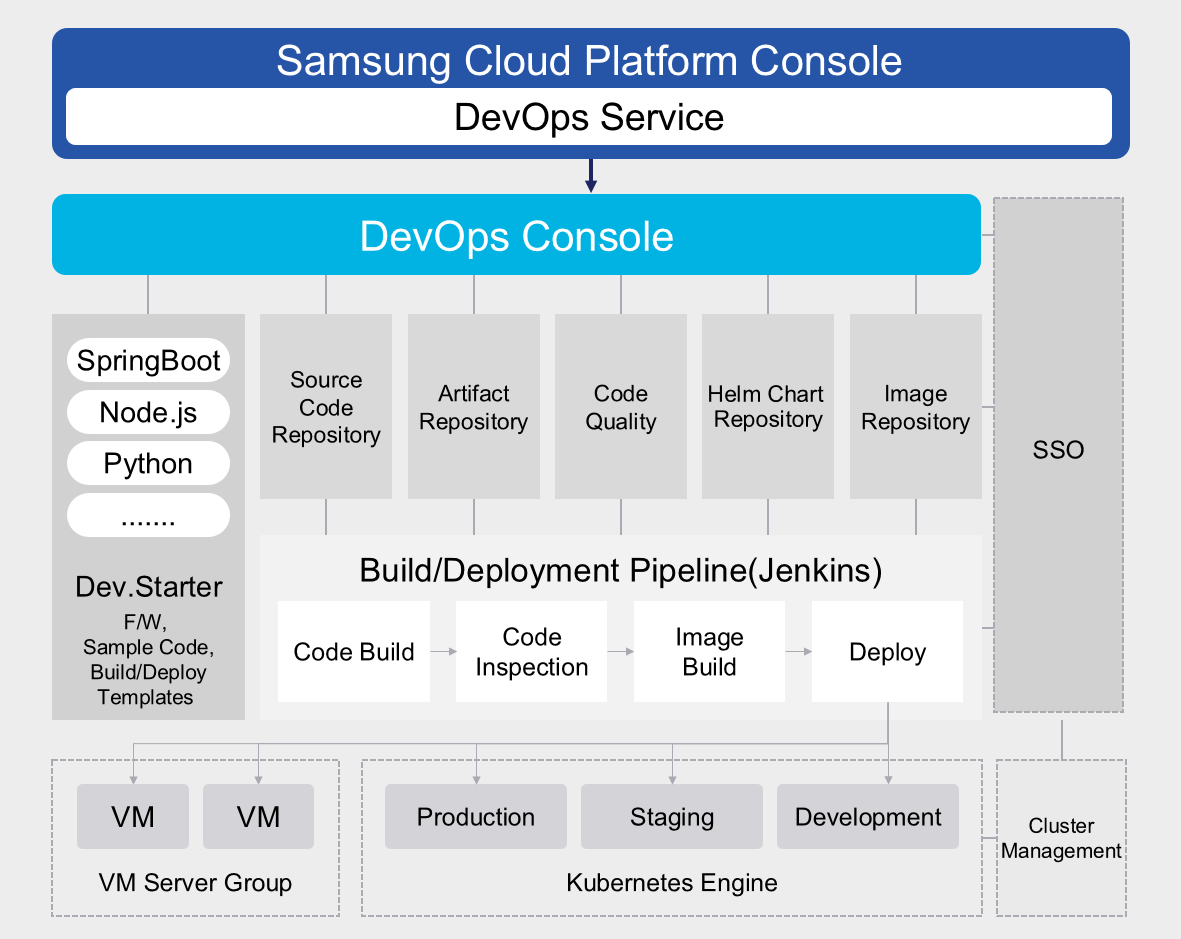Click the Samsung Cloud Platform Console title

click(x=589, y=61)
